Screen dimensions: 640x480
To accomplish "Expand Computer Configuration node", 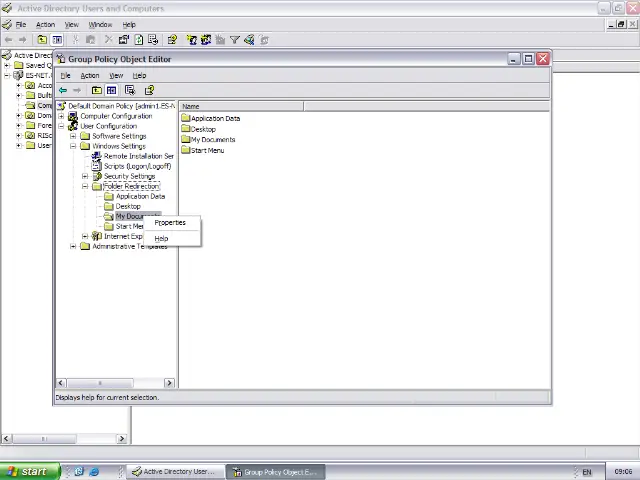I will [61, 116].
